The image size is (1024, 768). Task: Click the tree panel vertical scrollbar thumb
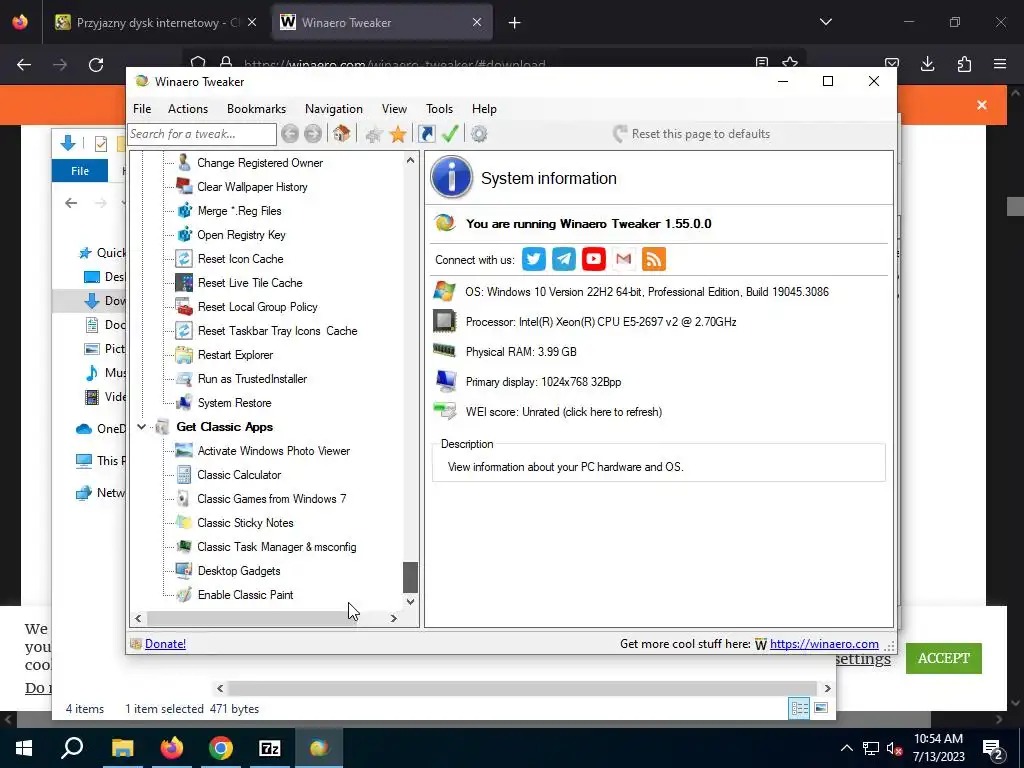pos(410,577)
